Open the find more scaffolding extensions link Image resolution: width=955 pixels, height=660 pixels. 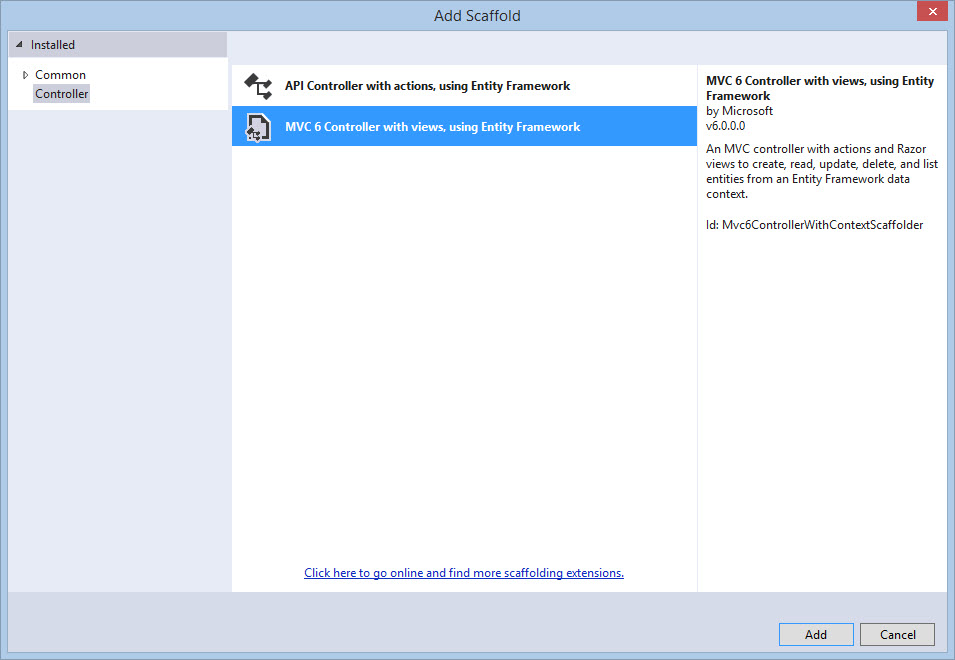[x=463, y=573]
